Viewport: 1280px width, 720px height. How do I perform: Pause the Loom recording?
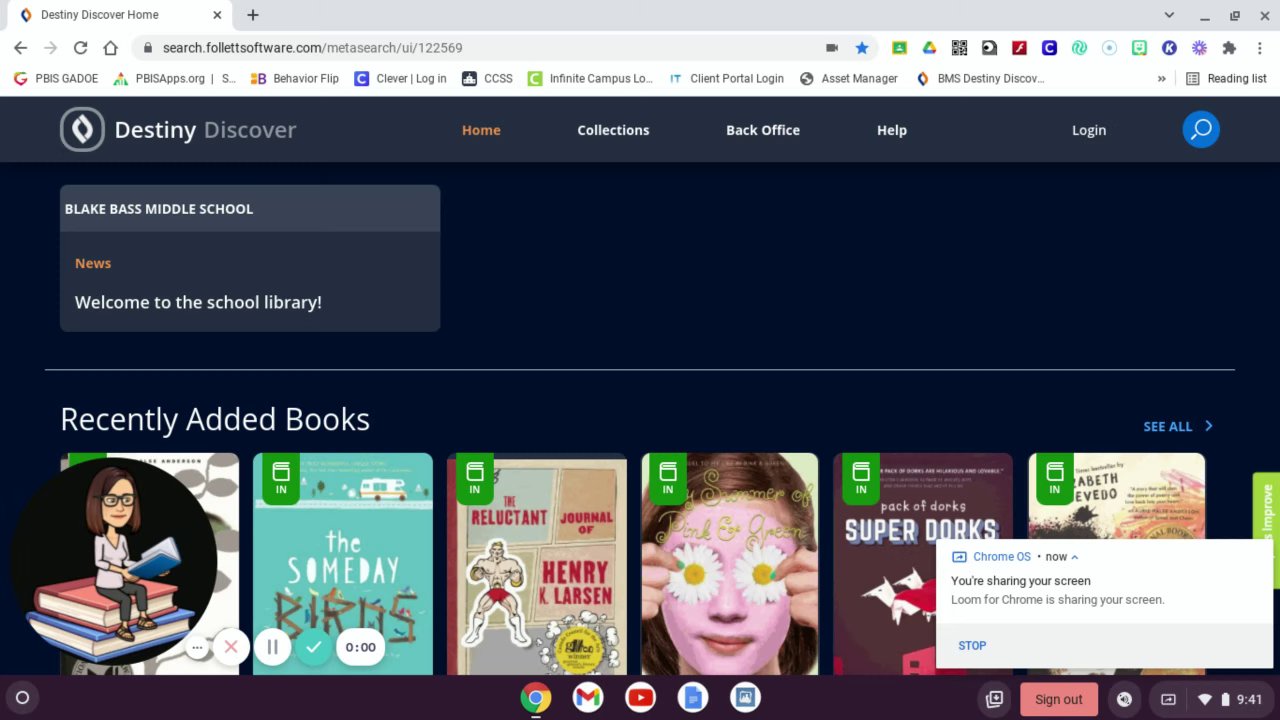pyautogui.click(x=272, y=647)
